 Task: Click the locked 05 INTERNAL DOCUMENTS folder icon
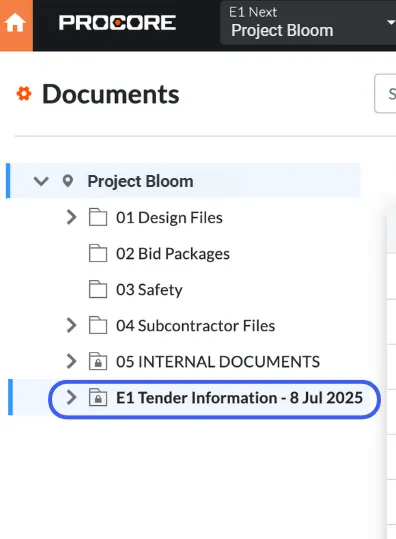click(x=98, y=361)
